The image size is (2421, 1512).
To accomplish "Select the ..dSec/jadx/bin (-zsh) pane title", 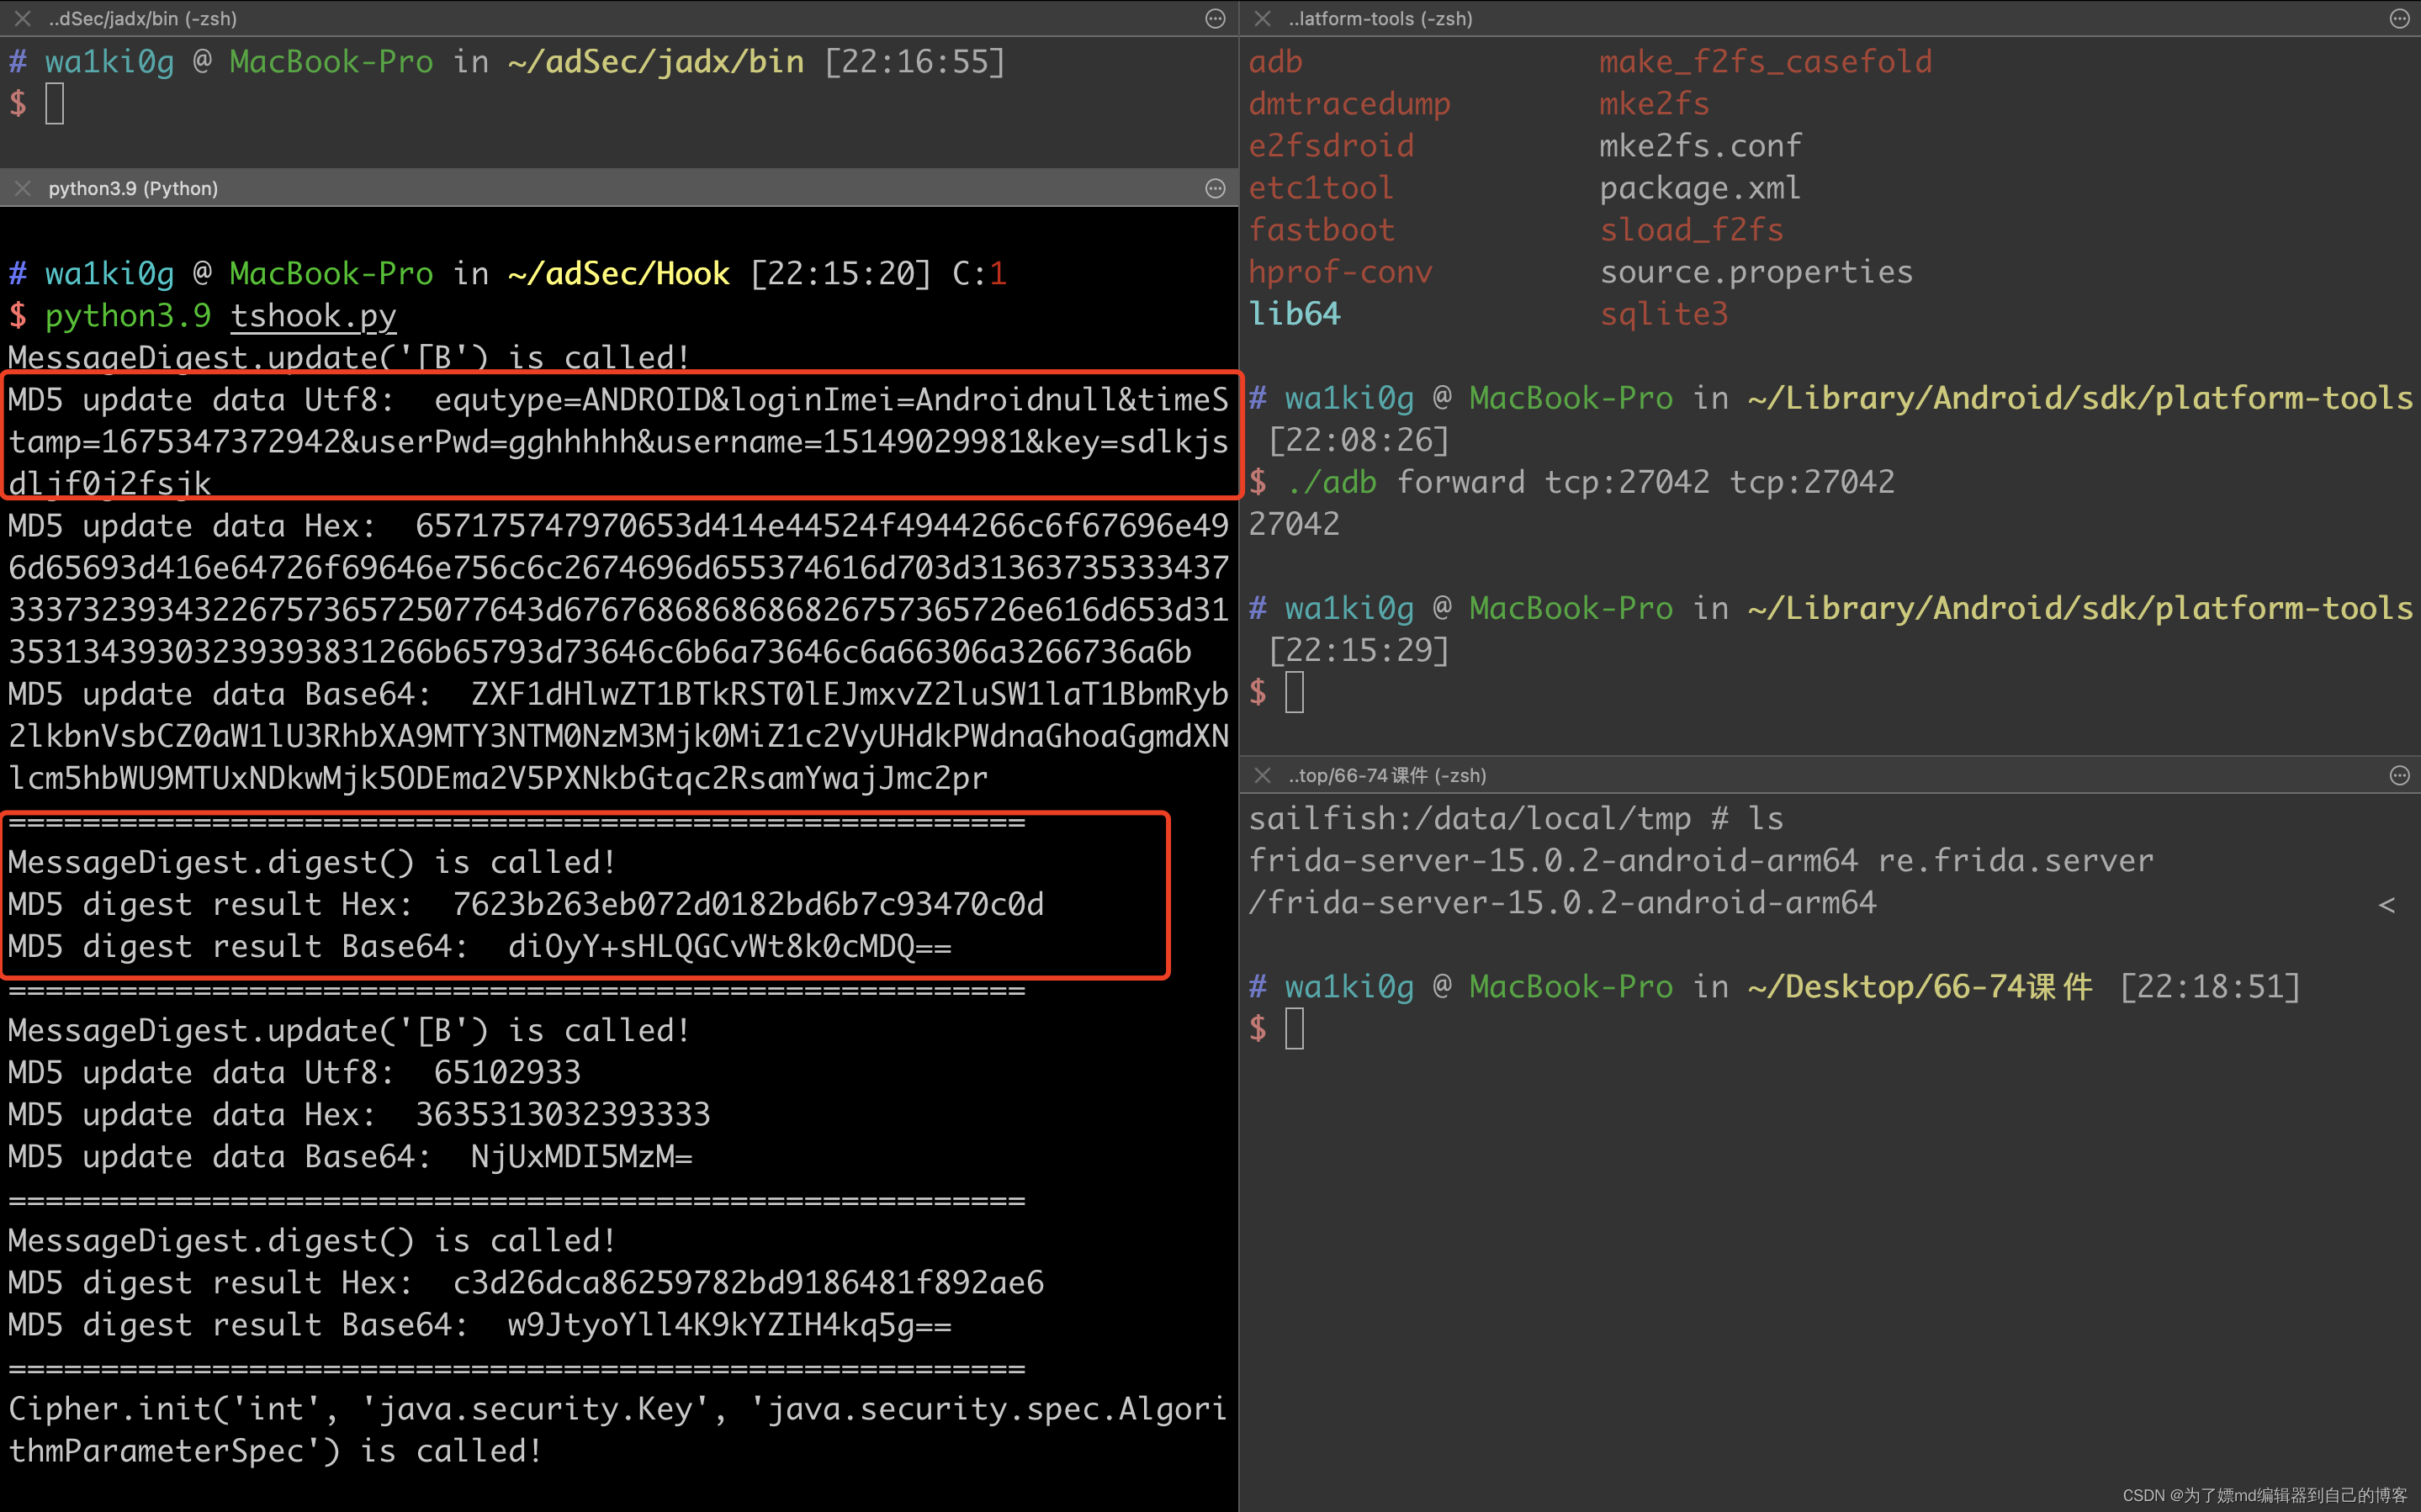I will [142, 18].
